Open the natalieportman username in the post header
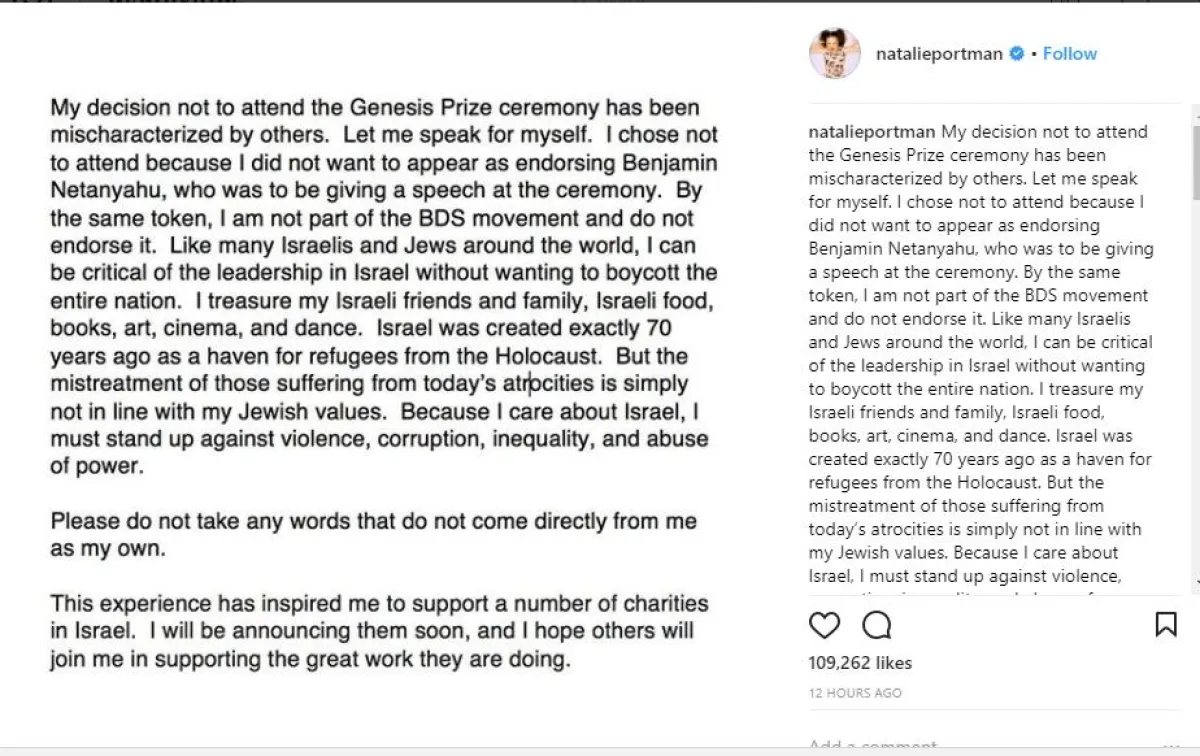This screenshot has width=1200, height=756. click(939, 54)
